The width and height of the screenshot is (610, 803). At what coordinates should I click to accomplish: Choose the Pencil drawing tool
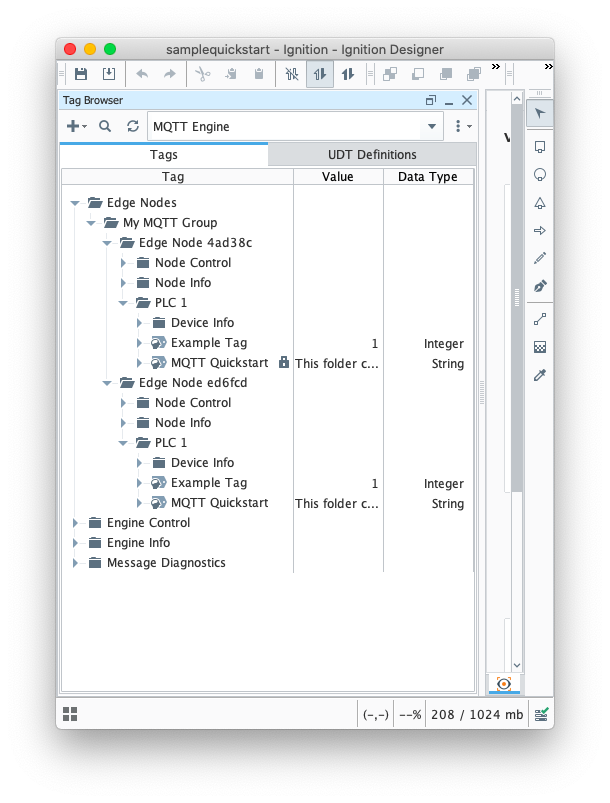click(540, 258)
